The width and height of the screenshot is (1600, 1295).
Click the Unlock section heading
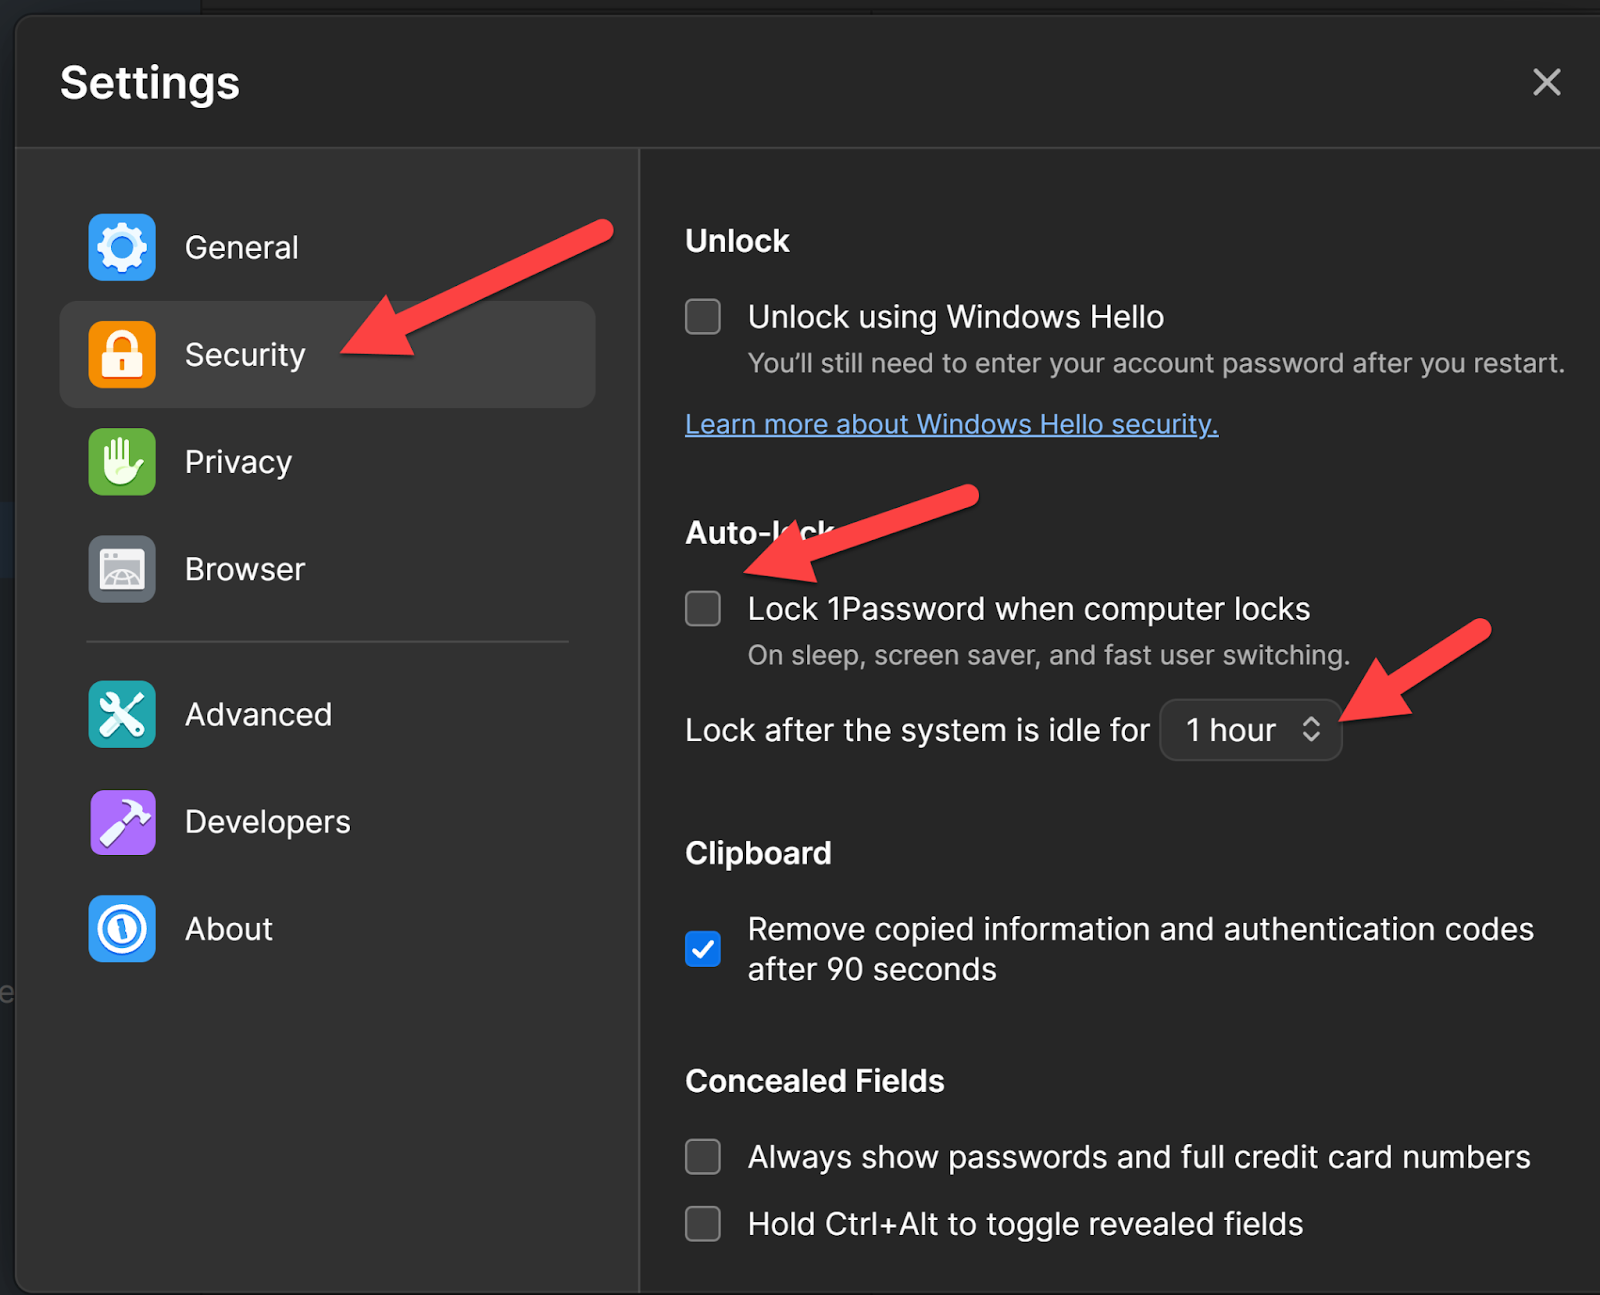[x=737, y=241]
